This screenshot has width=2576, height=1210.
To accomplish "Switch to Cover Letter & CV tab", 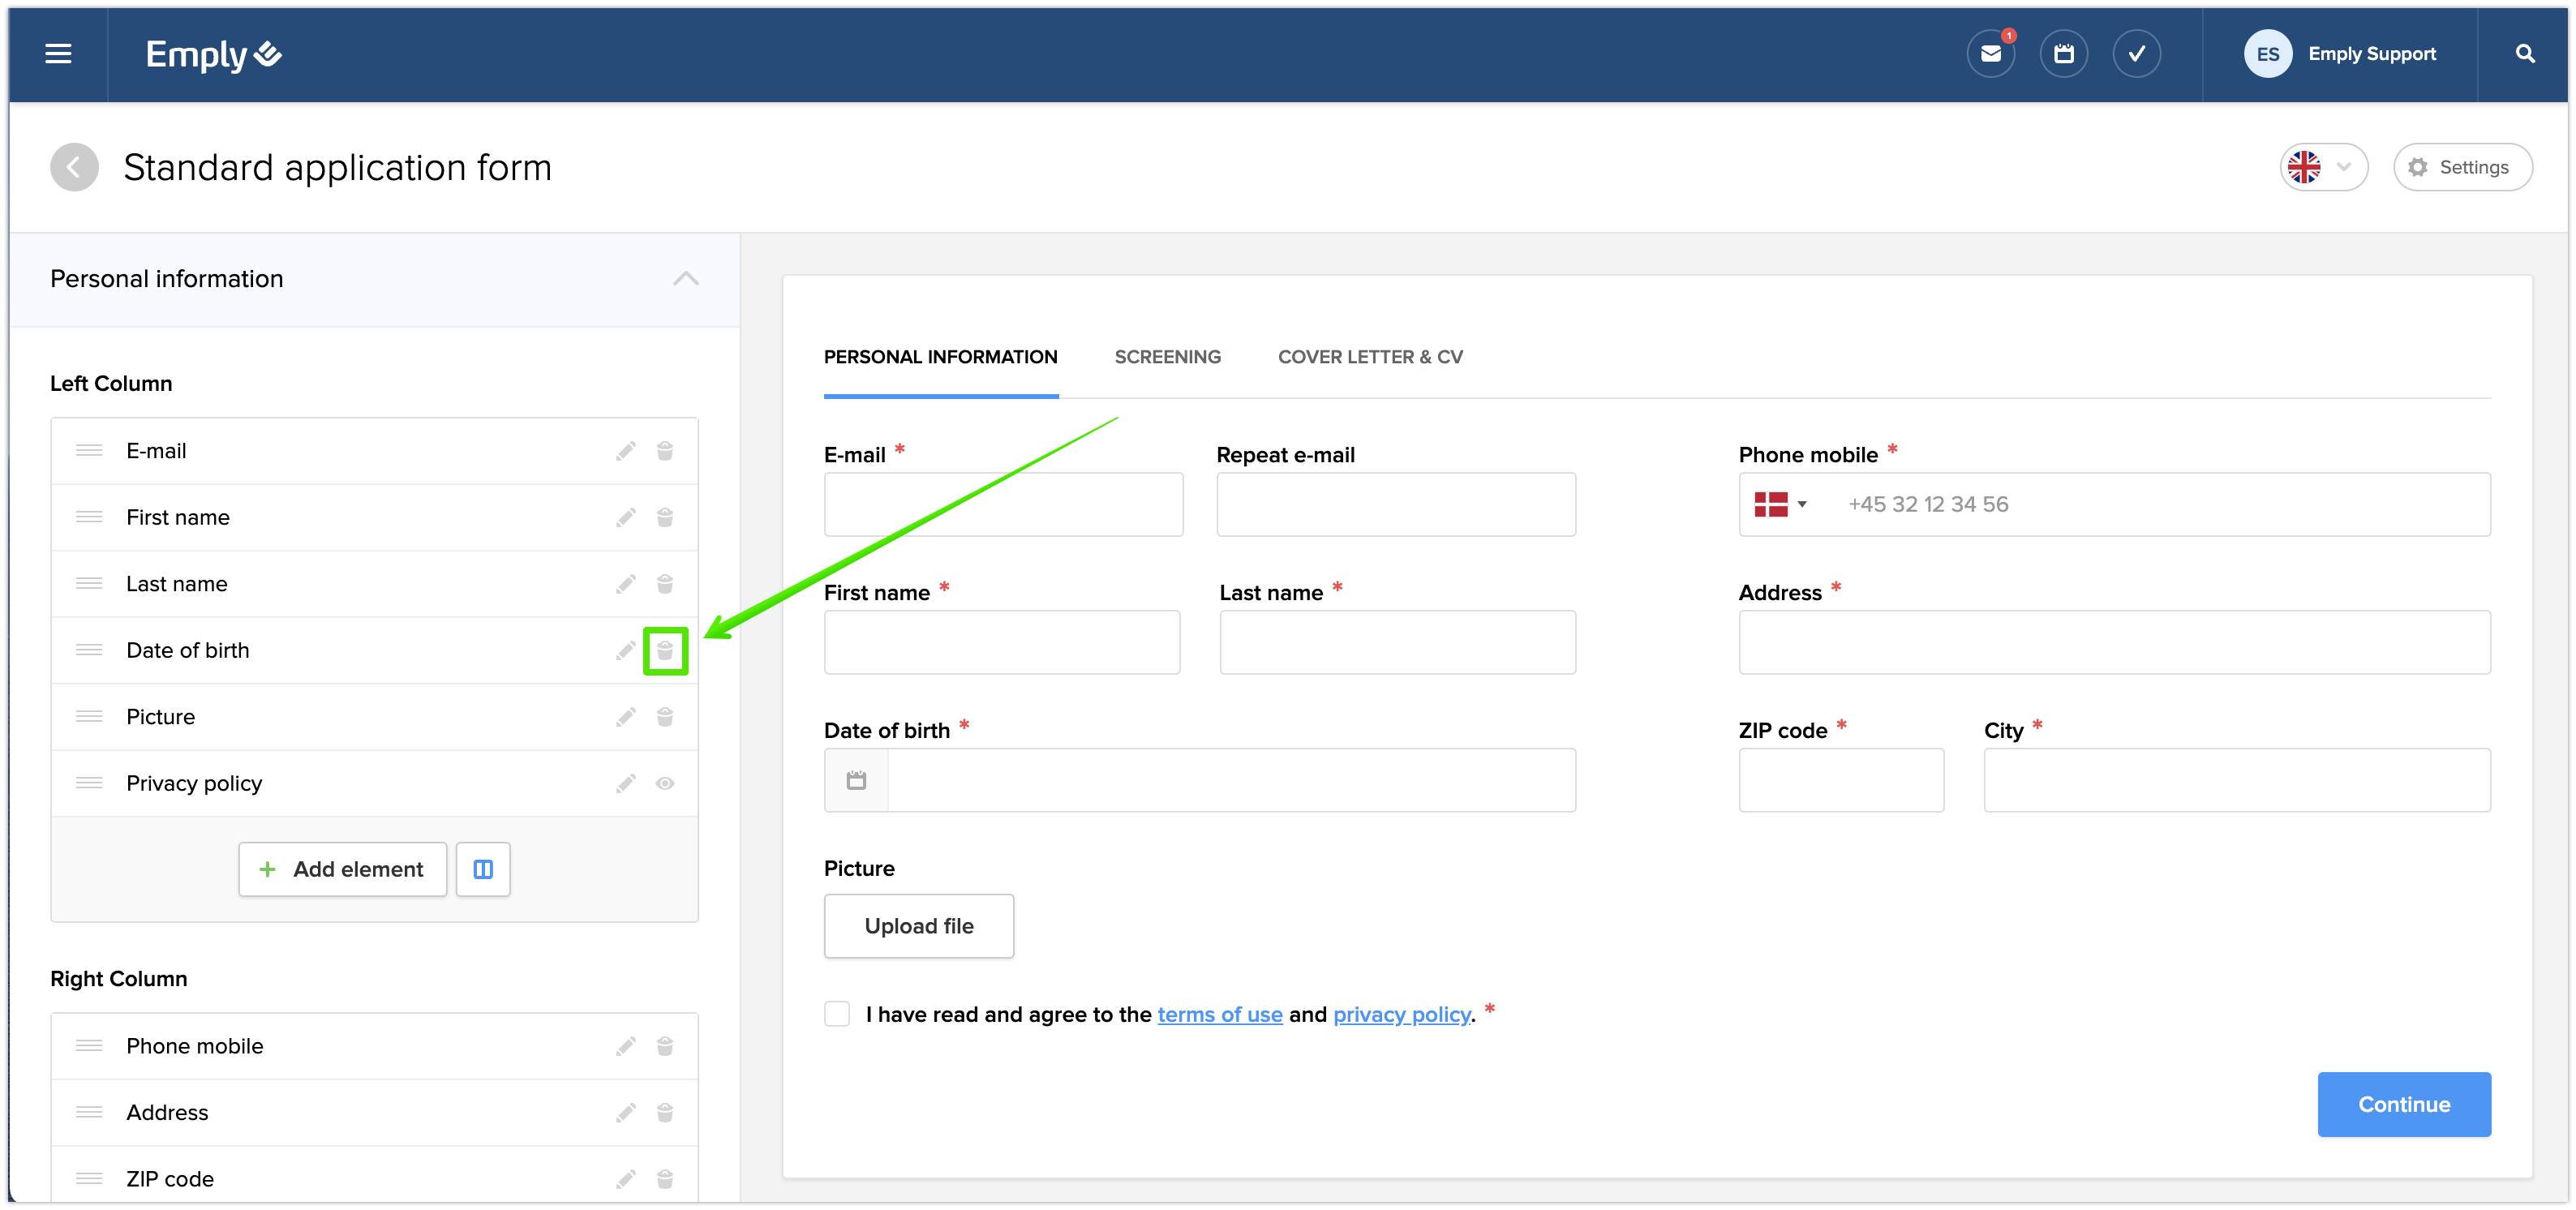I will (x=1369, y=357).
